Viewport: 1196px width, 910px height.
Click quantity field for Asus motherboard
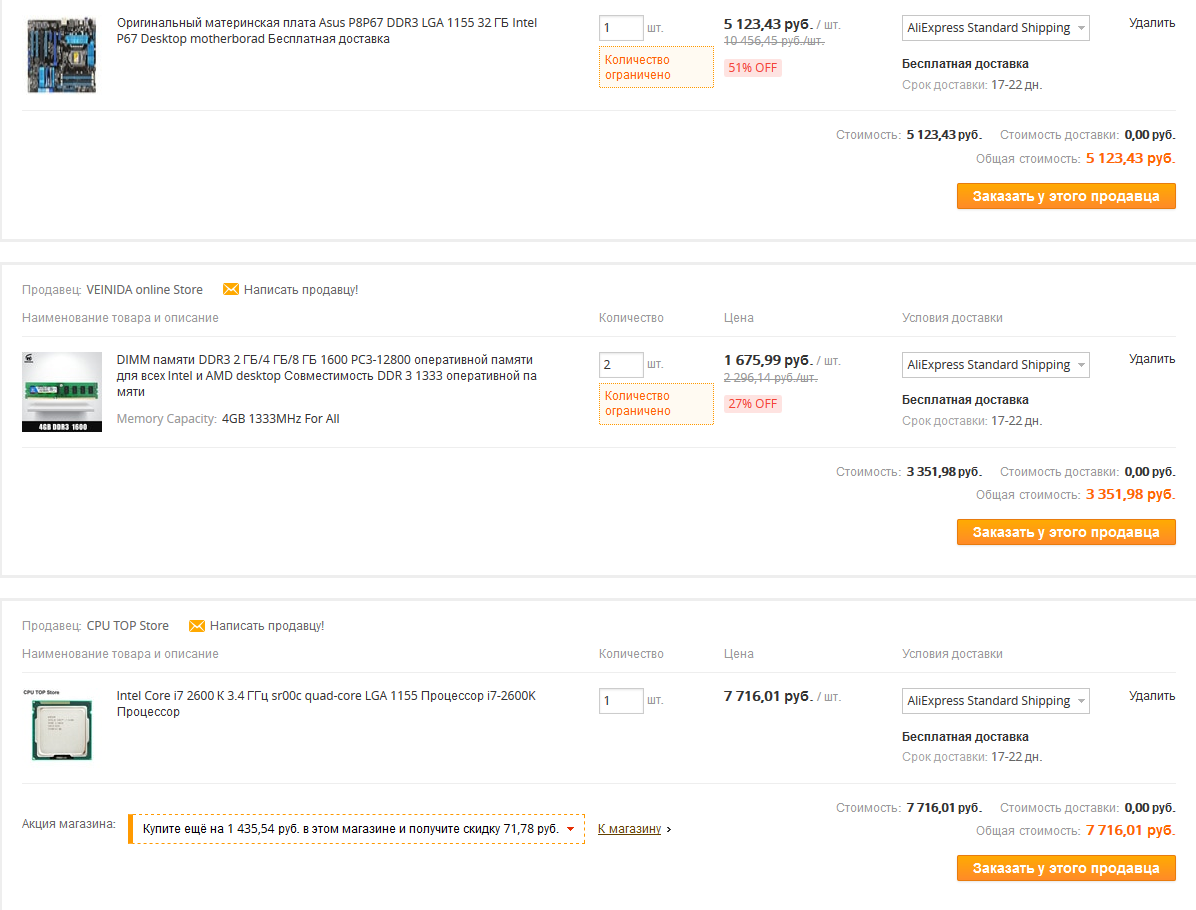point(621,28)
